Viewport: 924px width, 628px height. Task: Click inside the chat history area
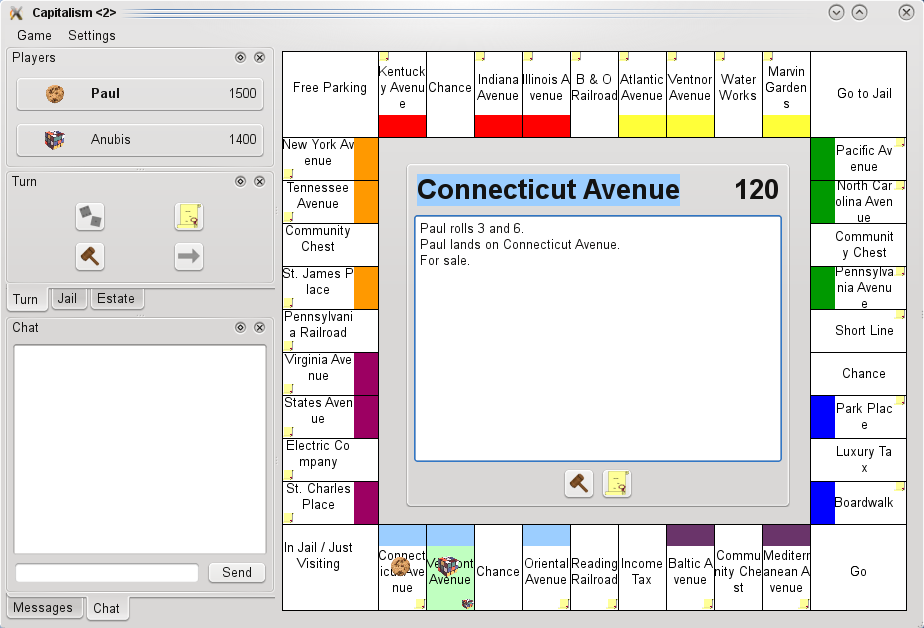pos(140,449)
